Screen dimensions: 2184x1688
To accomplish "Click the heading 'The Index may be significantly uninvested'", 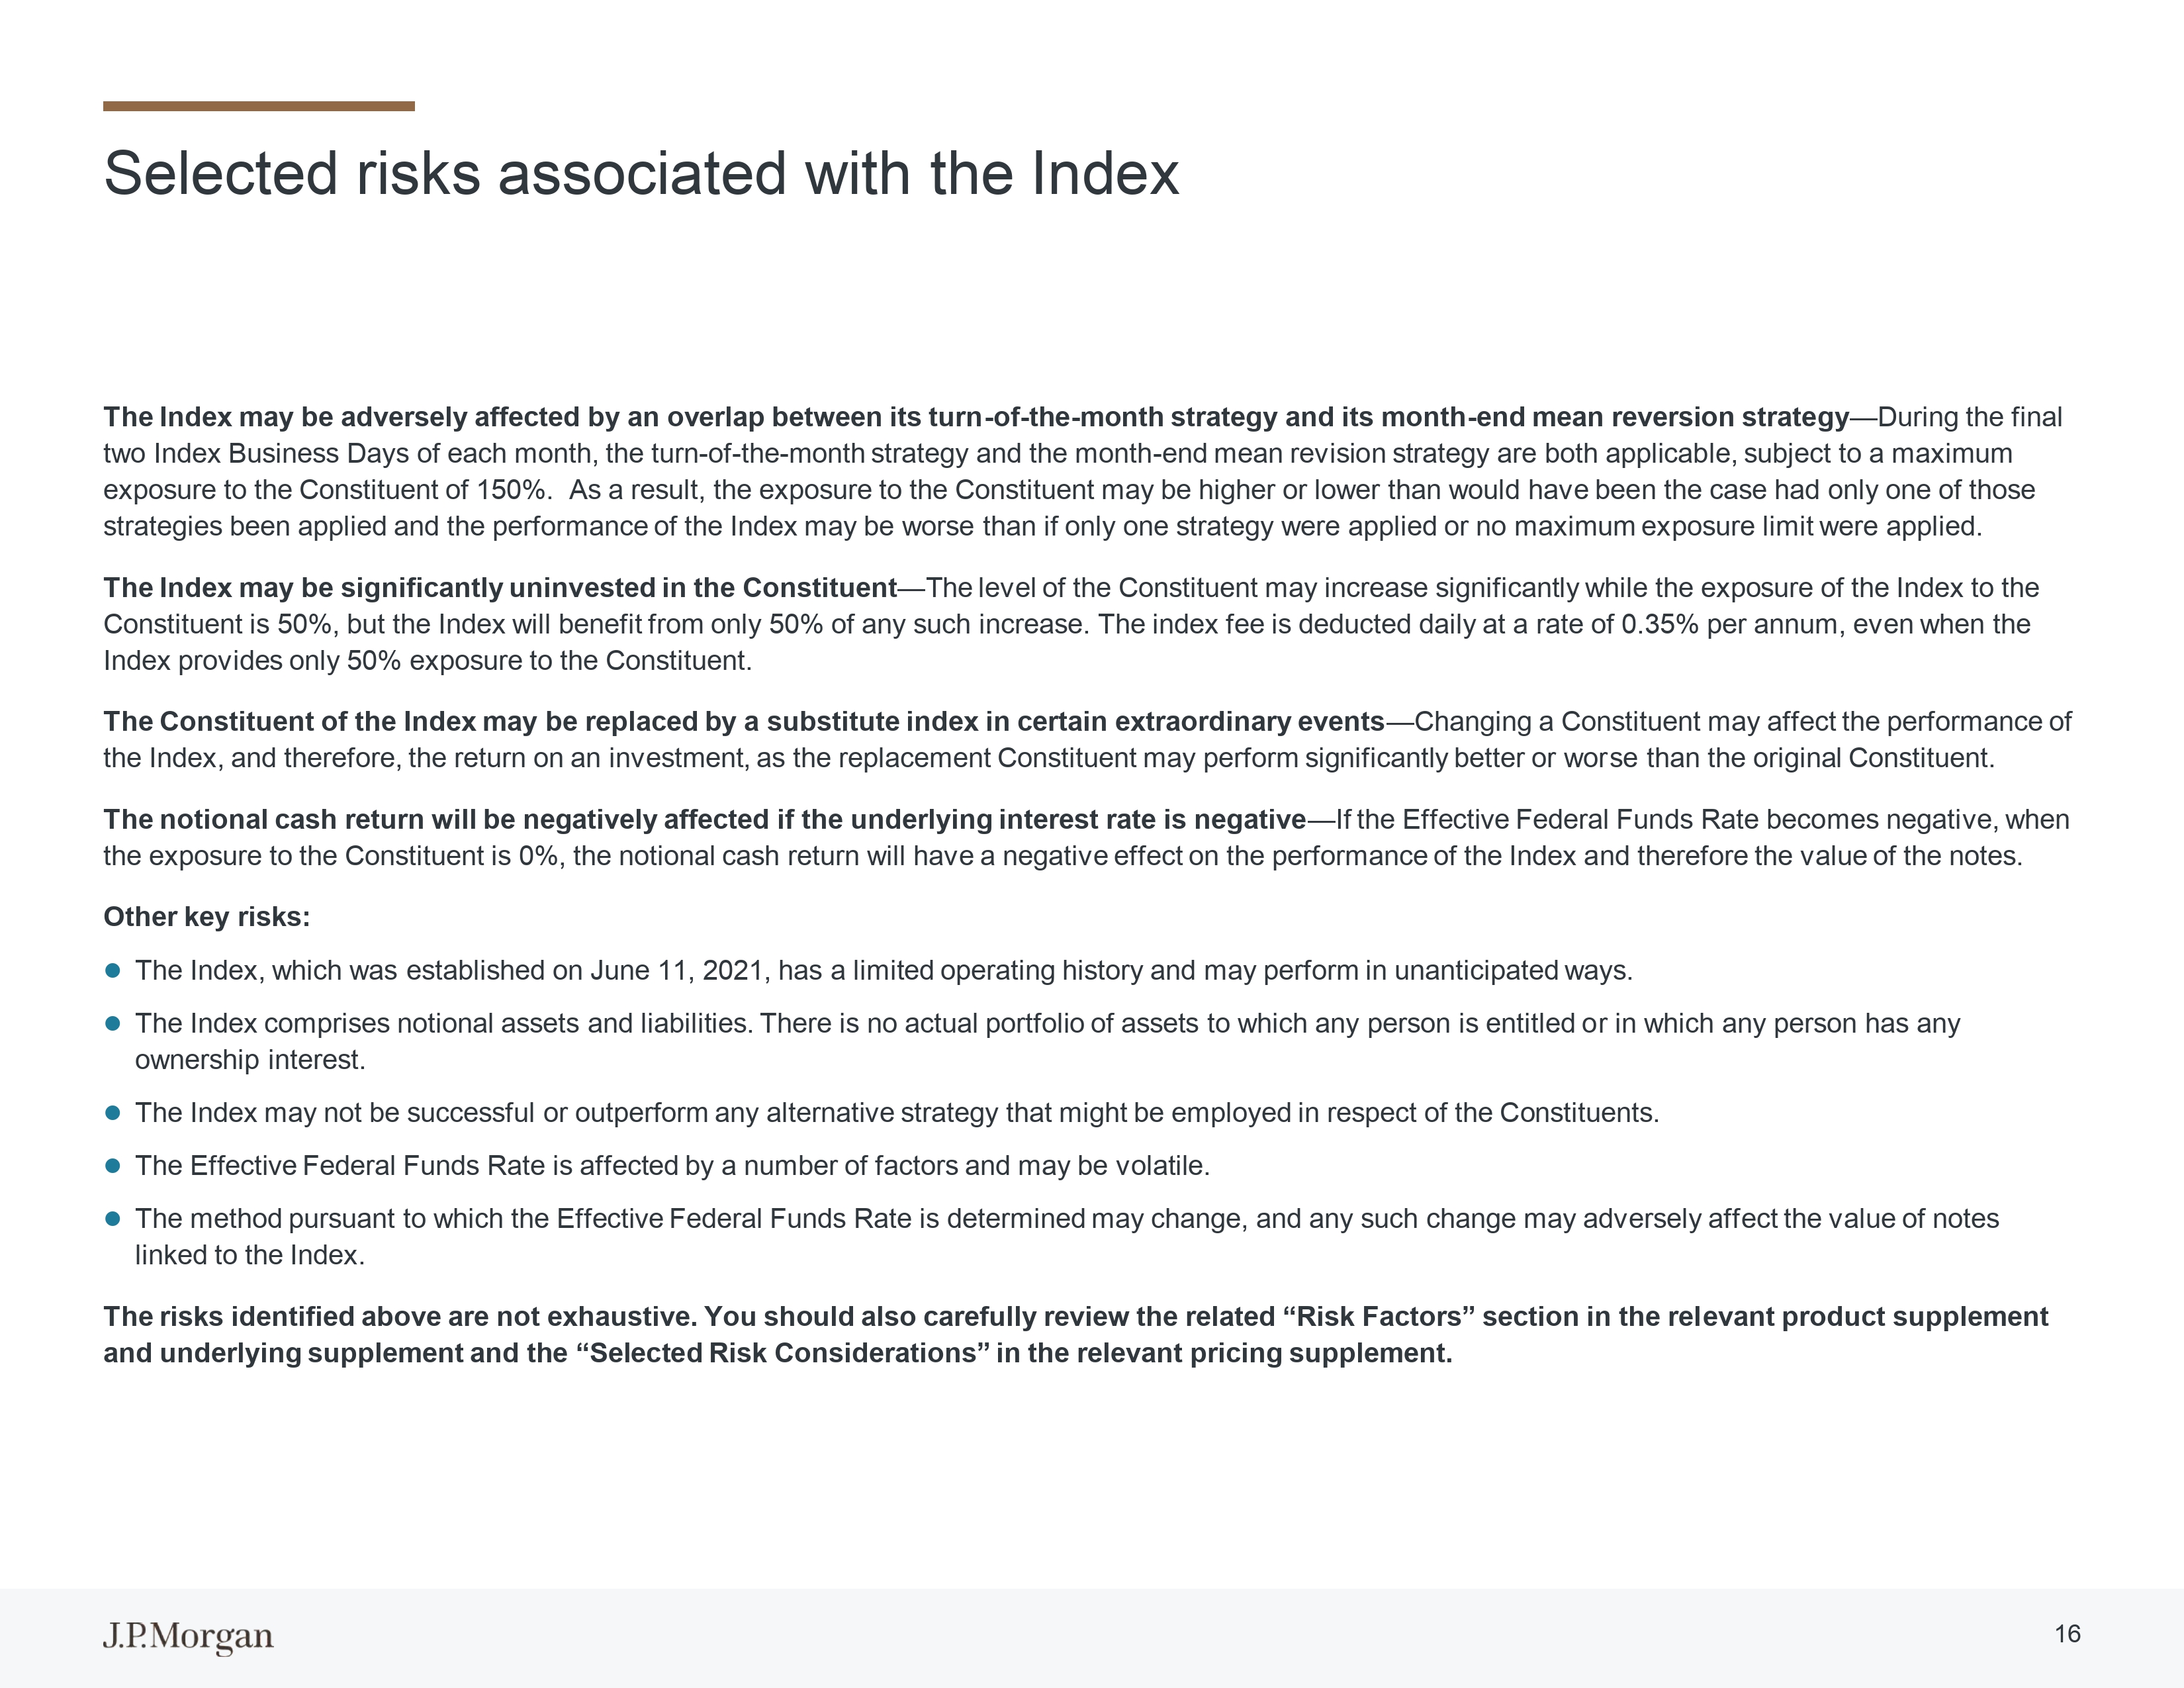I will pyautogui.click(x=500, y=588).
